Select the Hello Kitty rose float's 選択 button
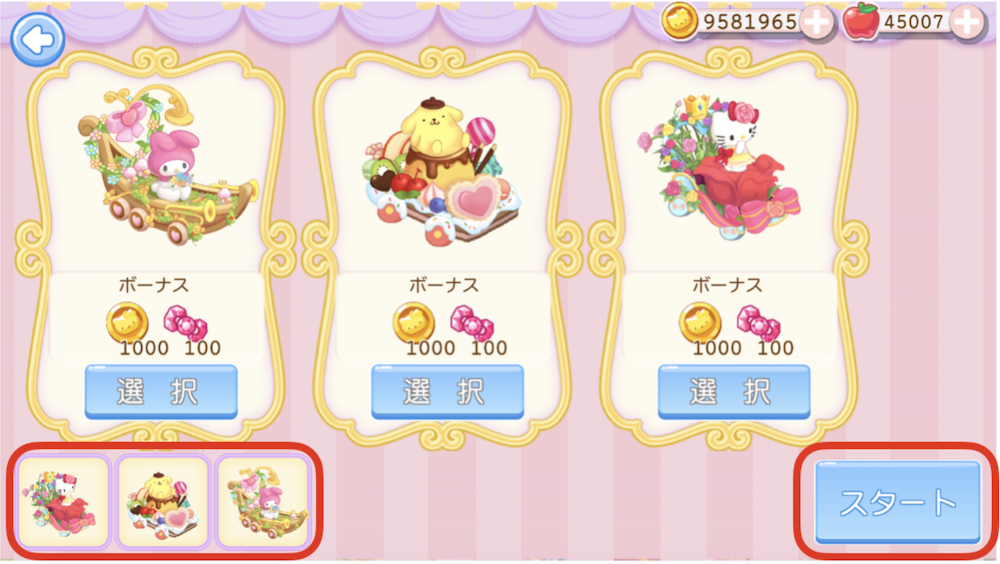Viewport: 1000px width, 564px height. coord(734,392)
